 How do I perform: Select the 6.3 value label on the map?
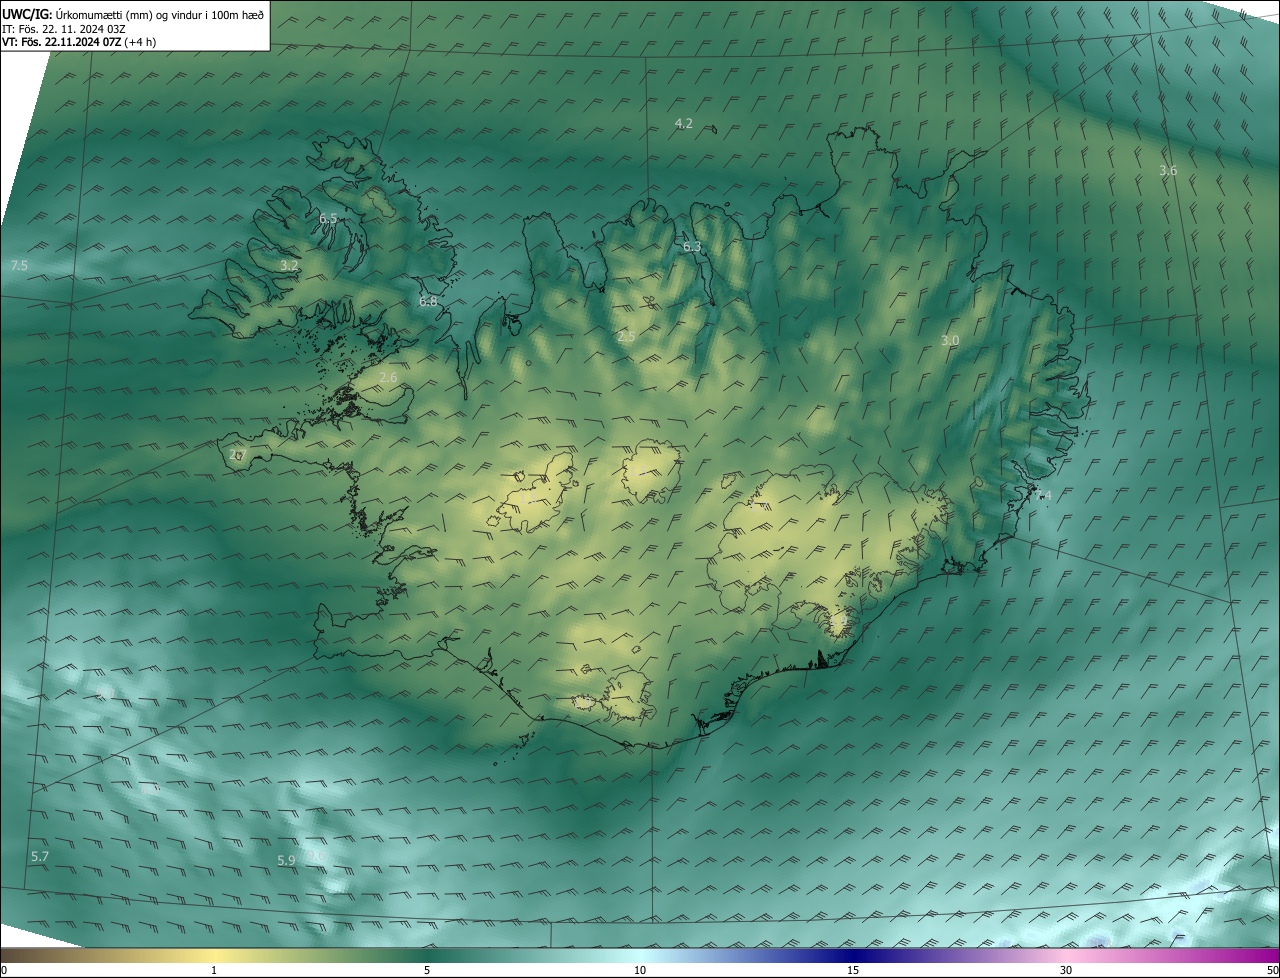pos(692,246)
